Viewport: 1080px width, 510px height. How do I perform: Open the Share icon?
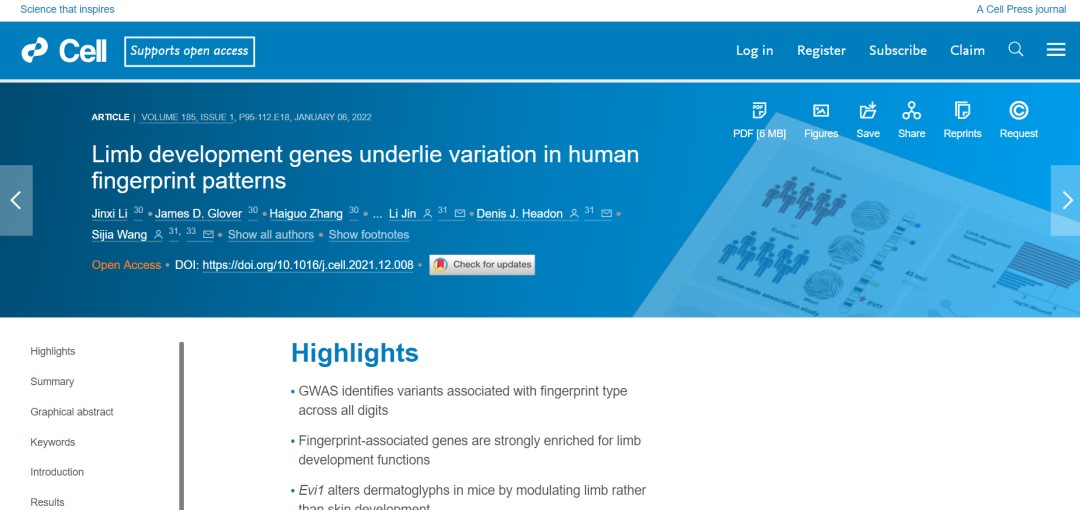pos(911,111)
